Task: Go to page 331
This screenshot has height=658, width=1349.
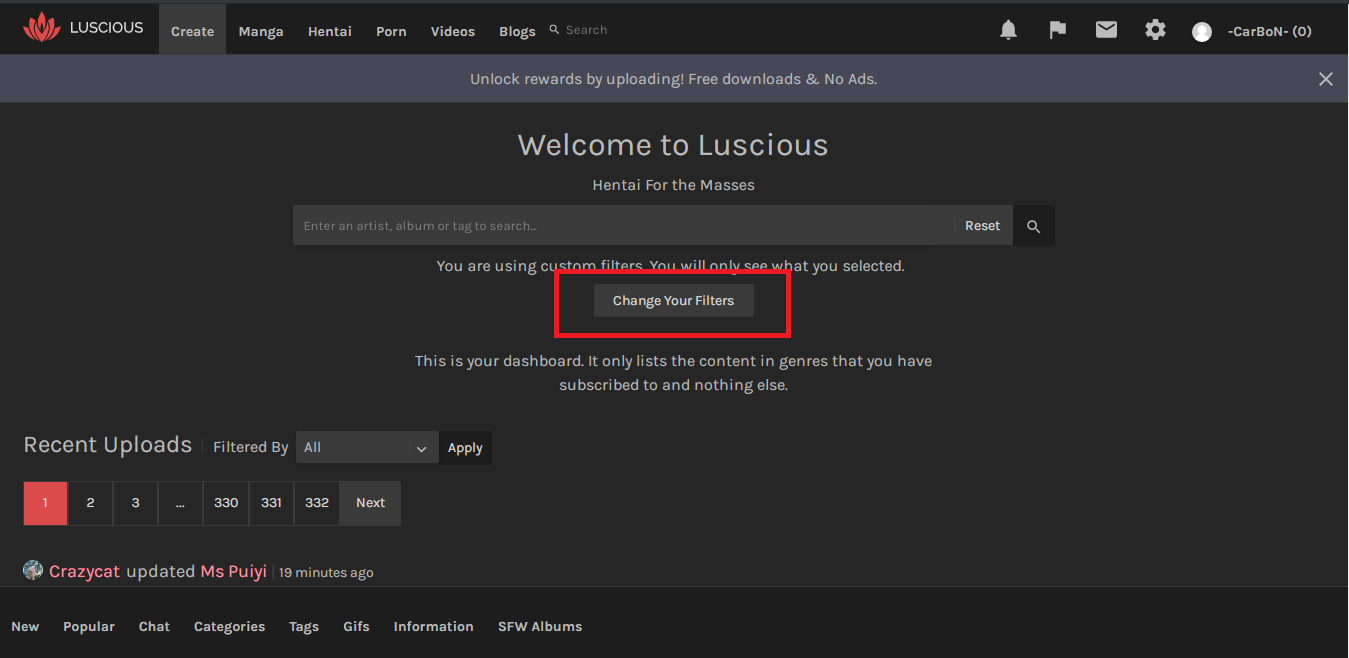Action: (x=271, y=503)
